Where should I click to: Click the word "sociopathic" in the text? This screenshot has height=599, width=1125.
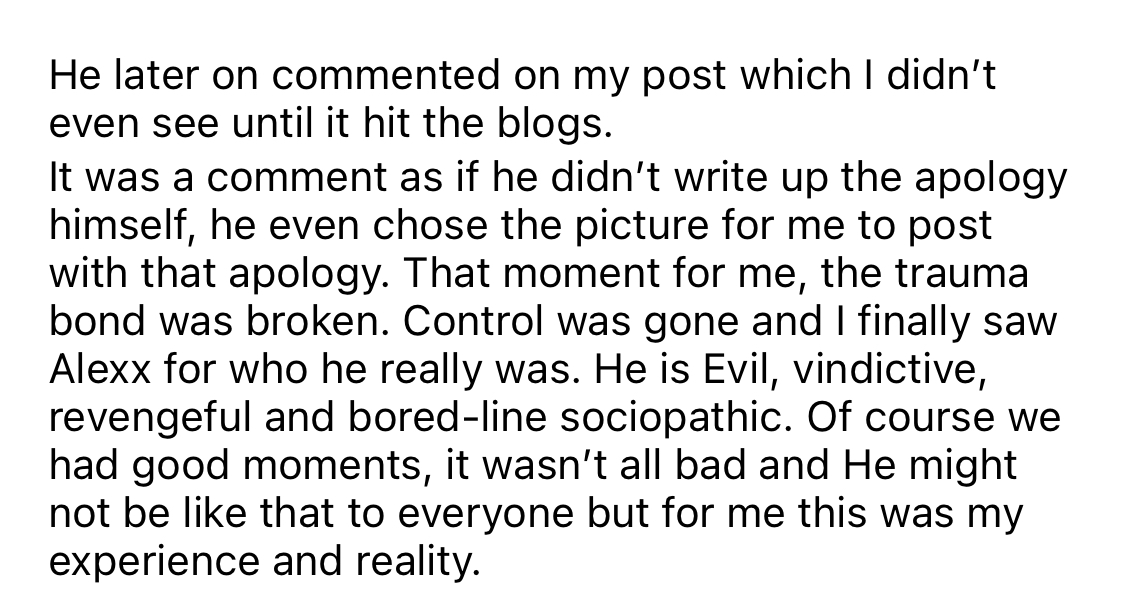pos(671,419)
